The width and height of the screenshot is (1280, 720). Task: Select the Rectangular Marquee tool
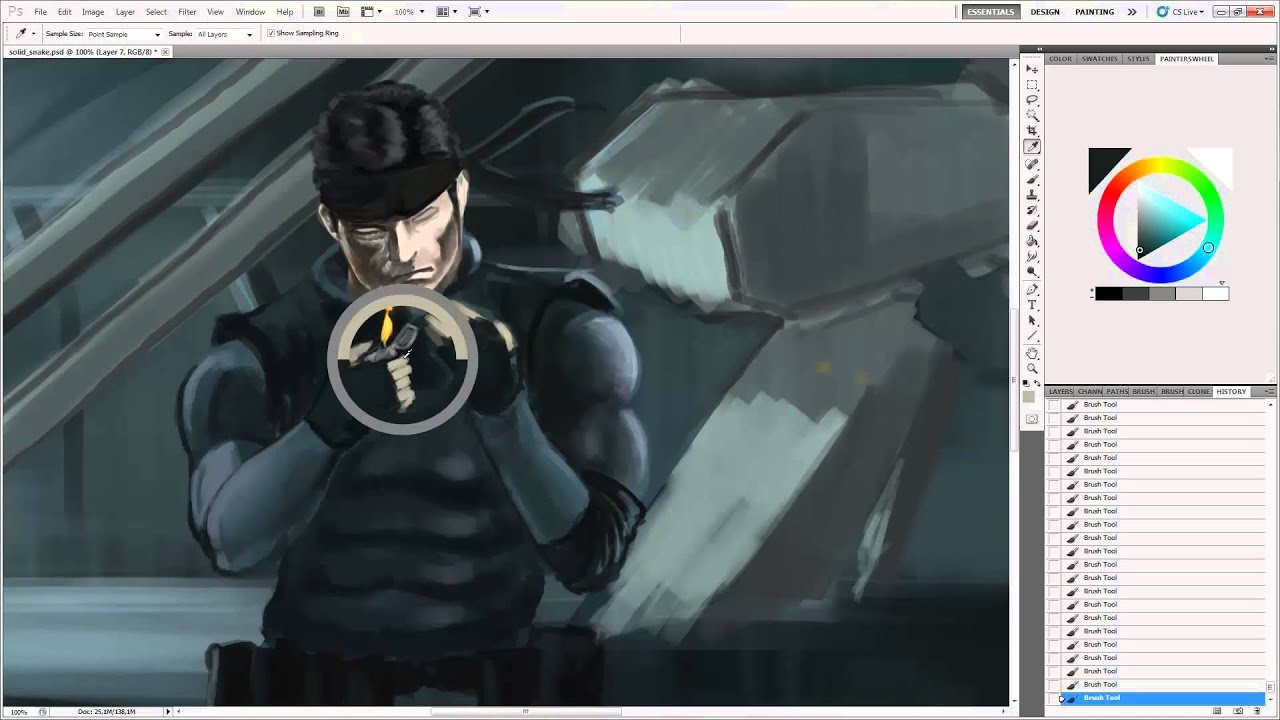1032,85
